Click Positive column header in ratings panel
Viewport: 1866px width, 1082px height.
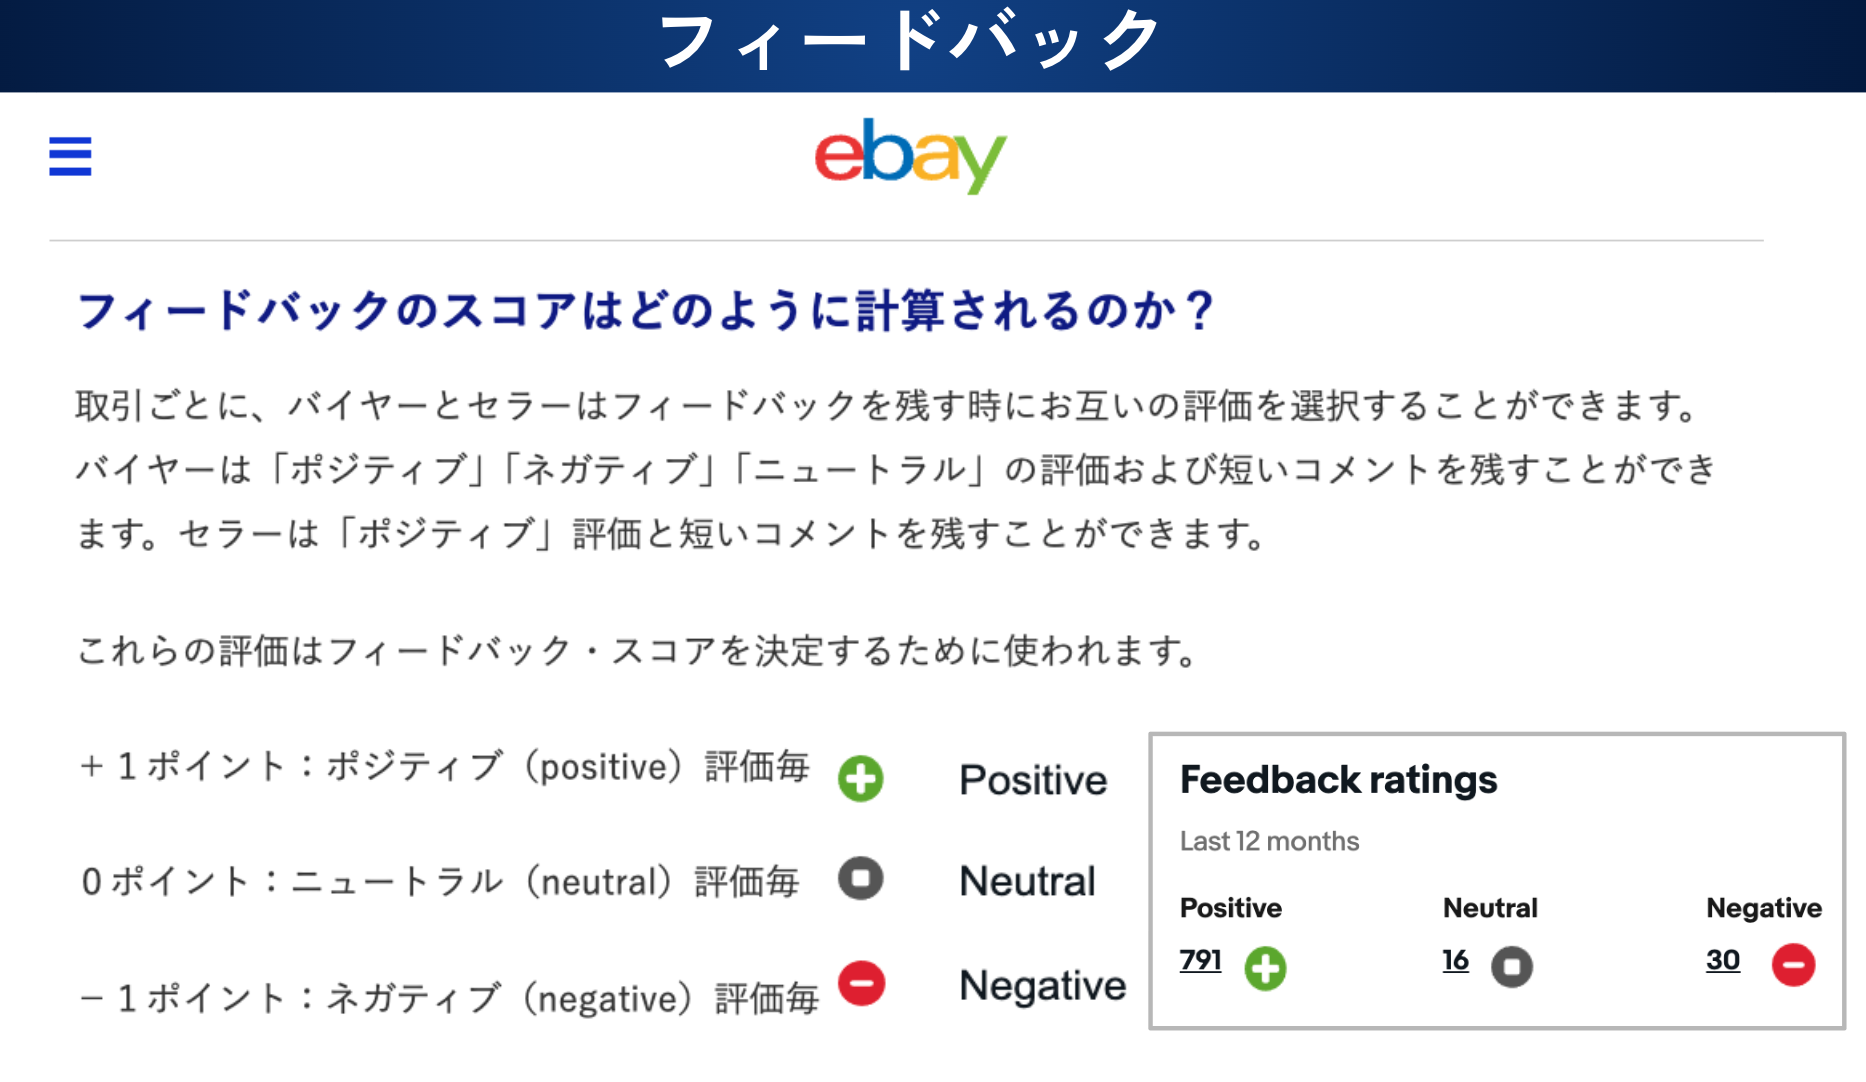[x=1230, y=908]
